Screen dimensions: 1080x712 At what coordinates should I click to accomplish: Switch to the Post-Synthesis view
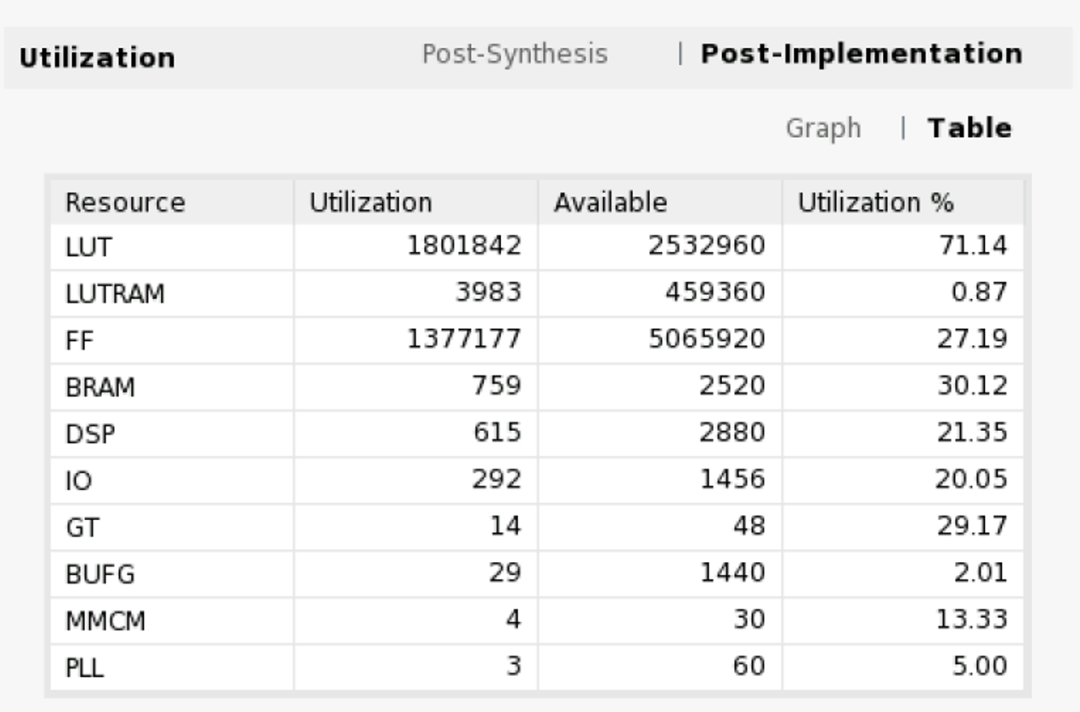coord(514,54)
